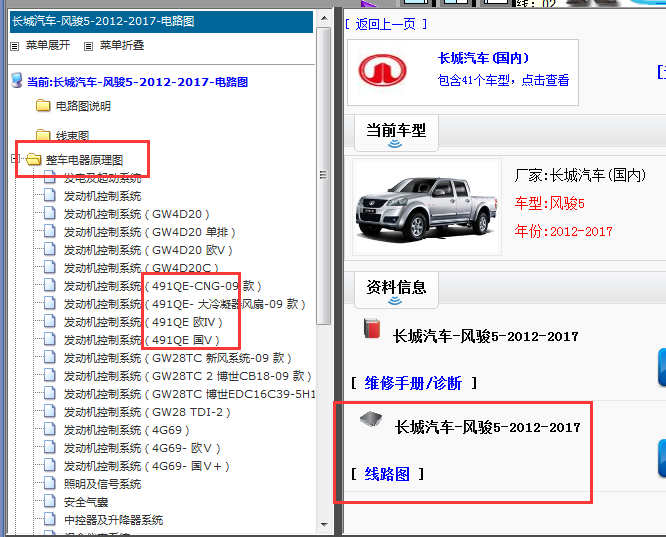Click 菜单展开 menu text
This screenshot has width=666, height=537.
48,45
